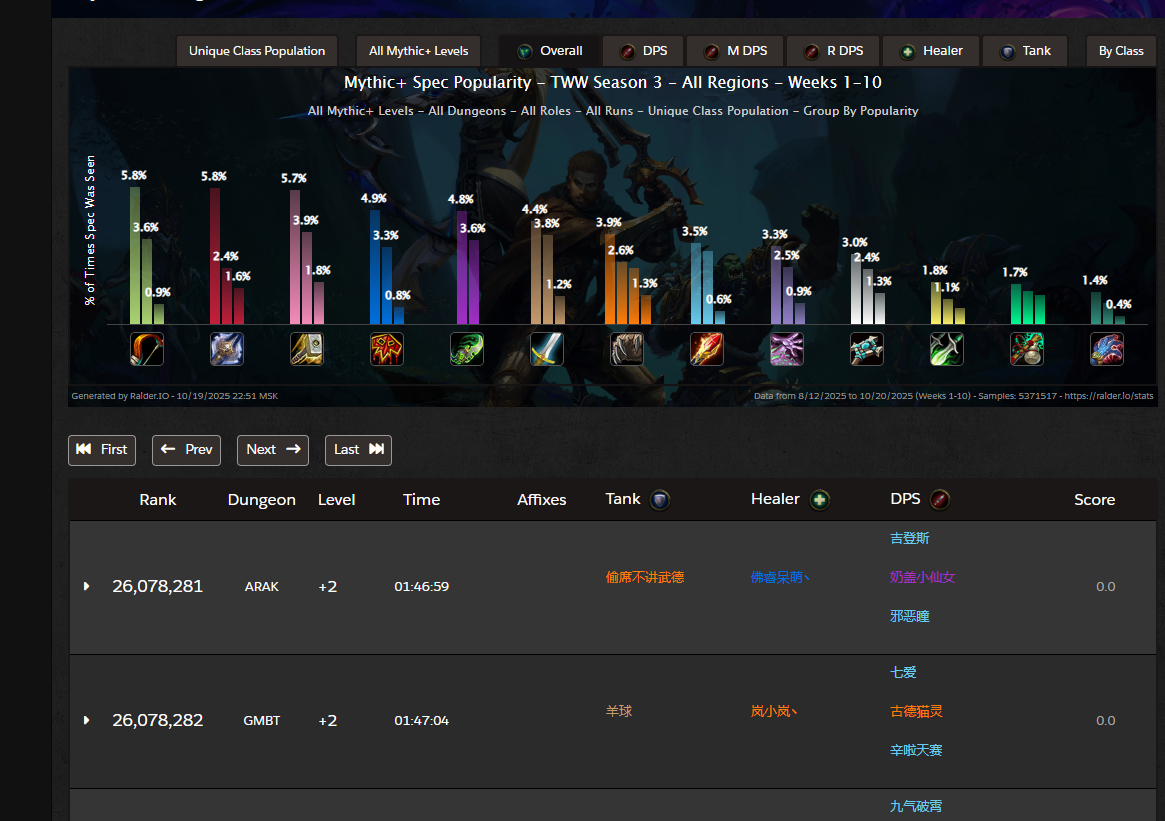
Task: Open the All Mythic+ Levels dropdown
Action: tap(418, 51)
